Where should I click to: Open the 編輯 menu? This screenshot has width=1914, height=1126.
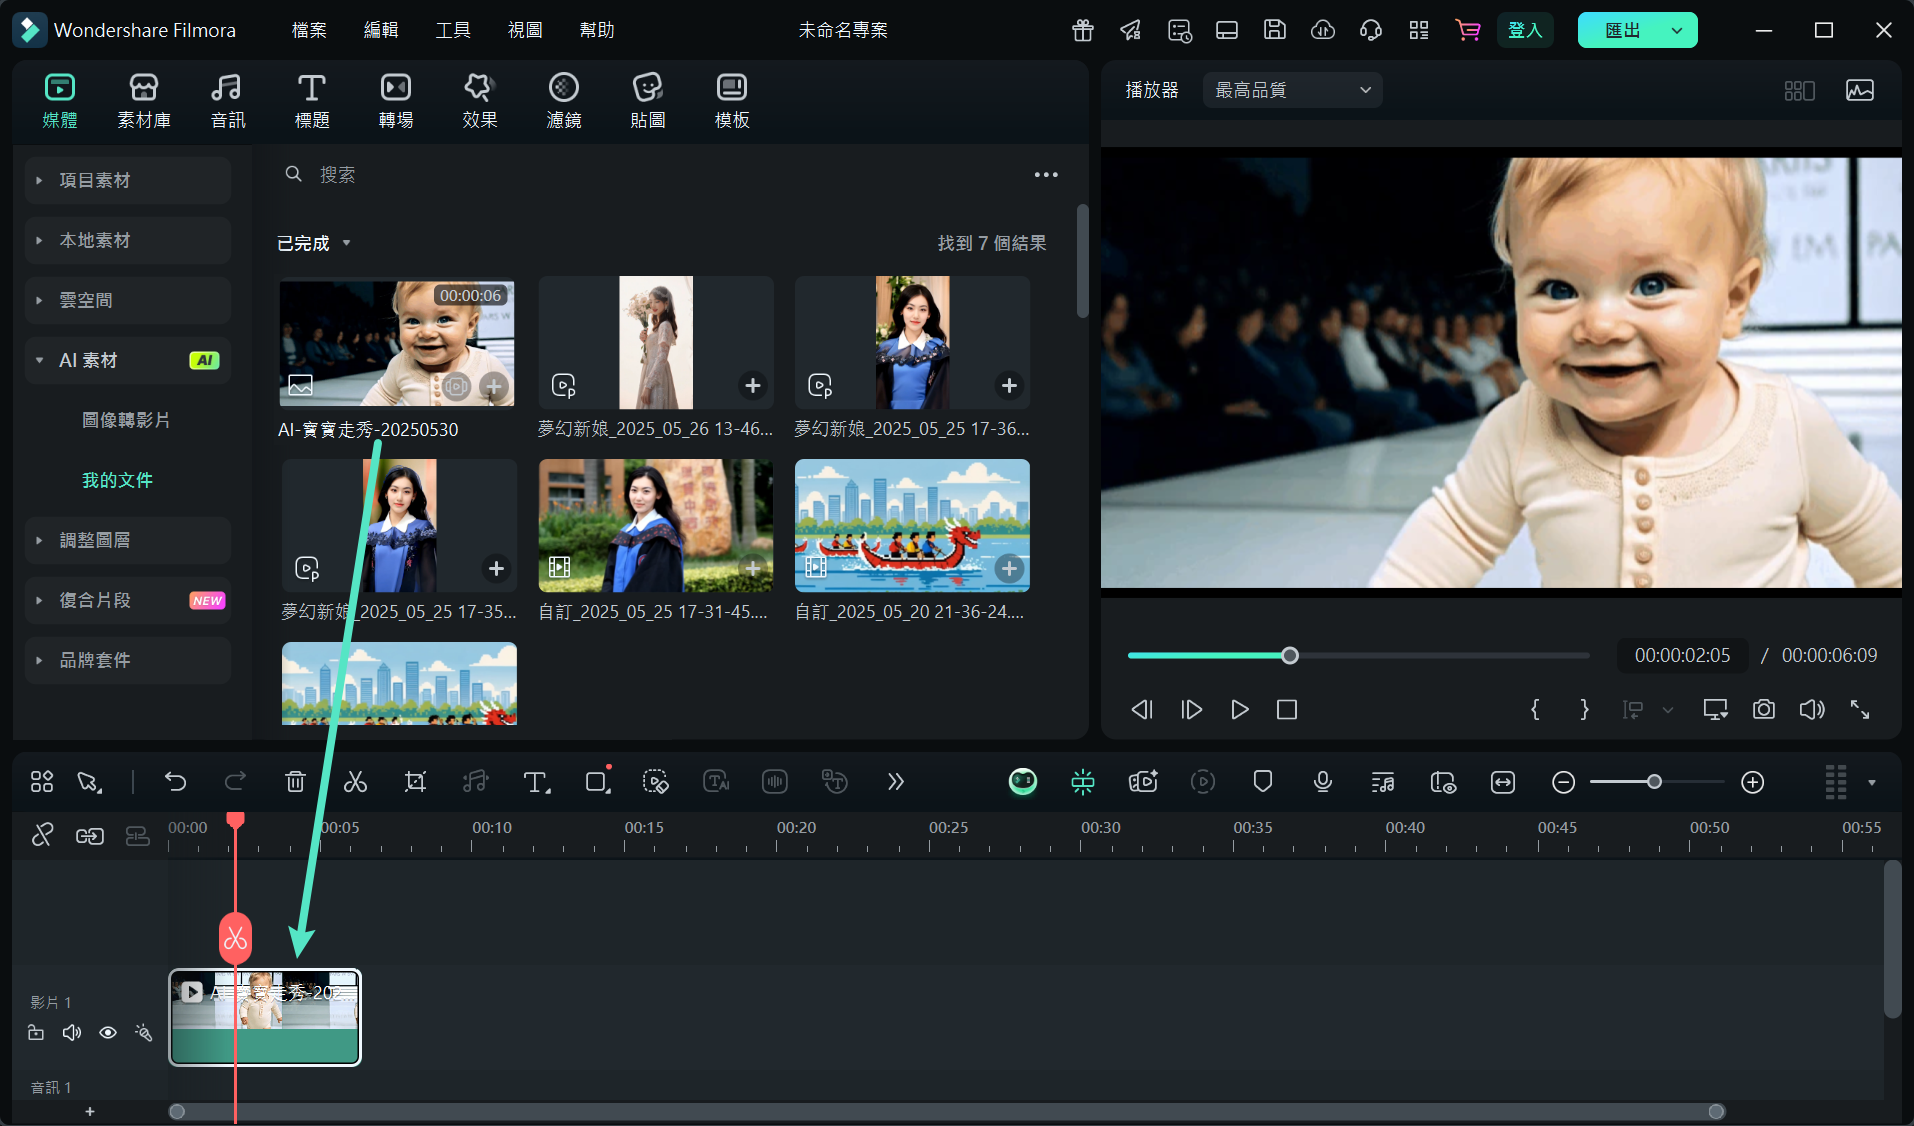381,30
